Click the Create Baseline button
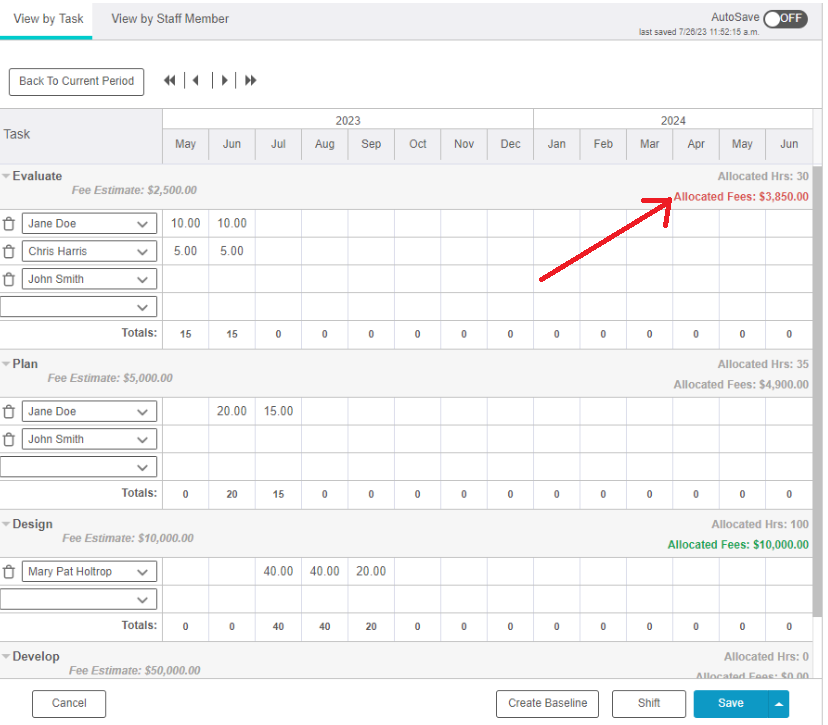 547,704
